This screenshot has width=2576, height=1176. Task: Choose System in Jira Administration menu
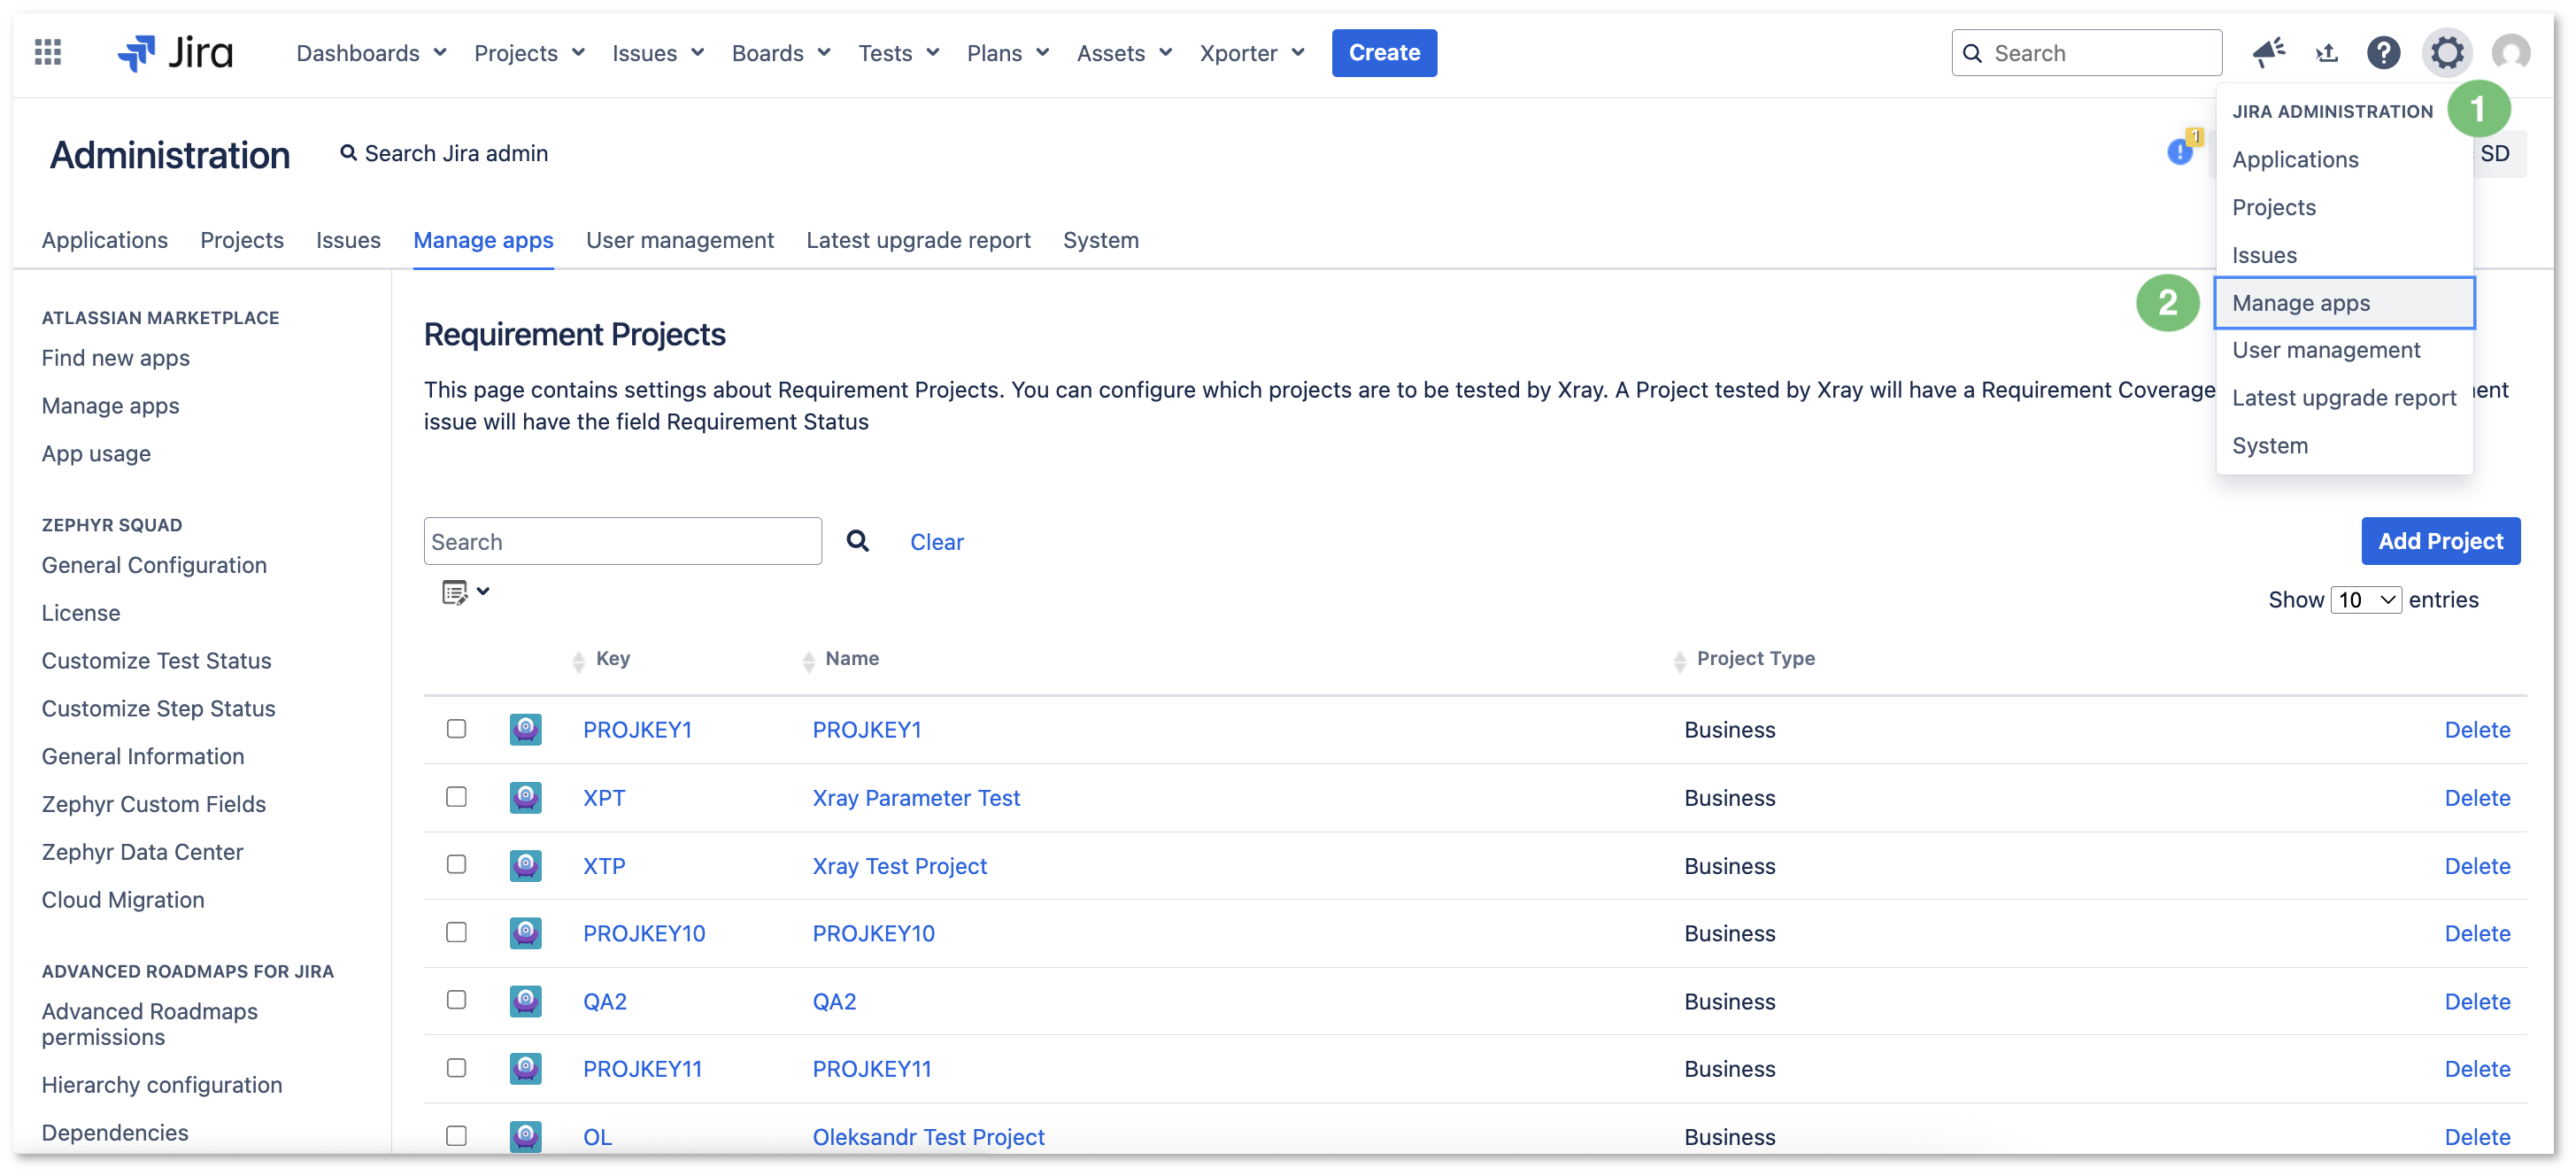pyautogui.click(x=2344, y=445)
